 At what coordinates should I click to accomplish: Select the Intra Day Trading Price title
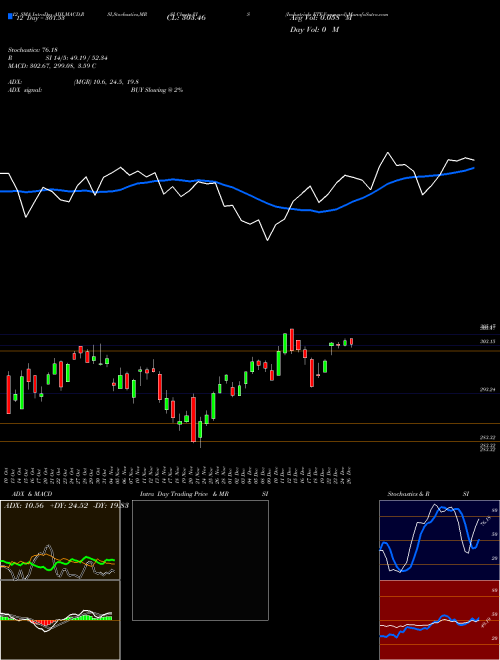pyautogui.click(x=184, y=494)
